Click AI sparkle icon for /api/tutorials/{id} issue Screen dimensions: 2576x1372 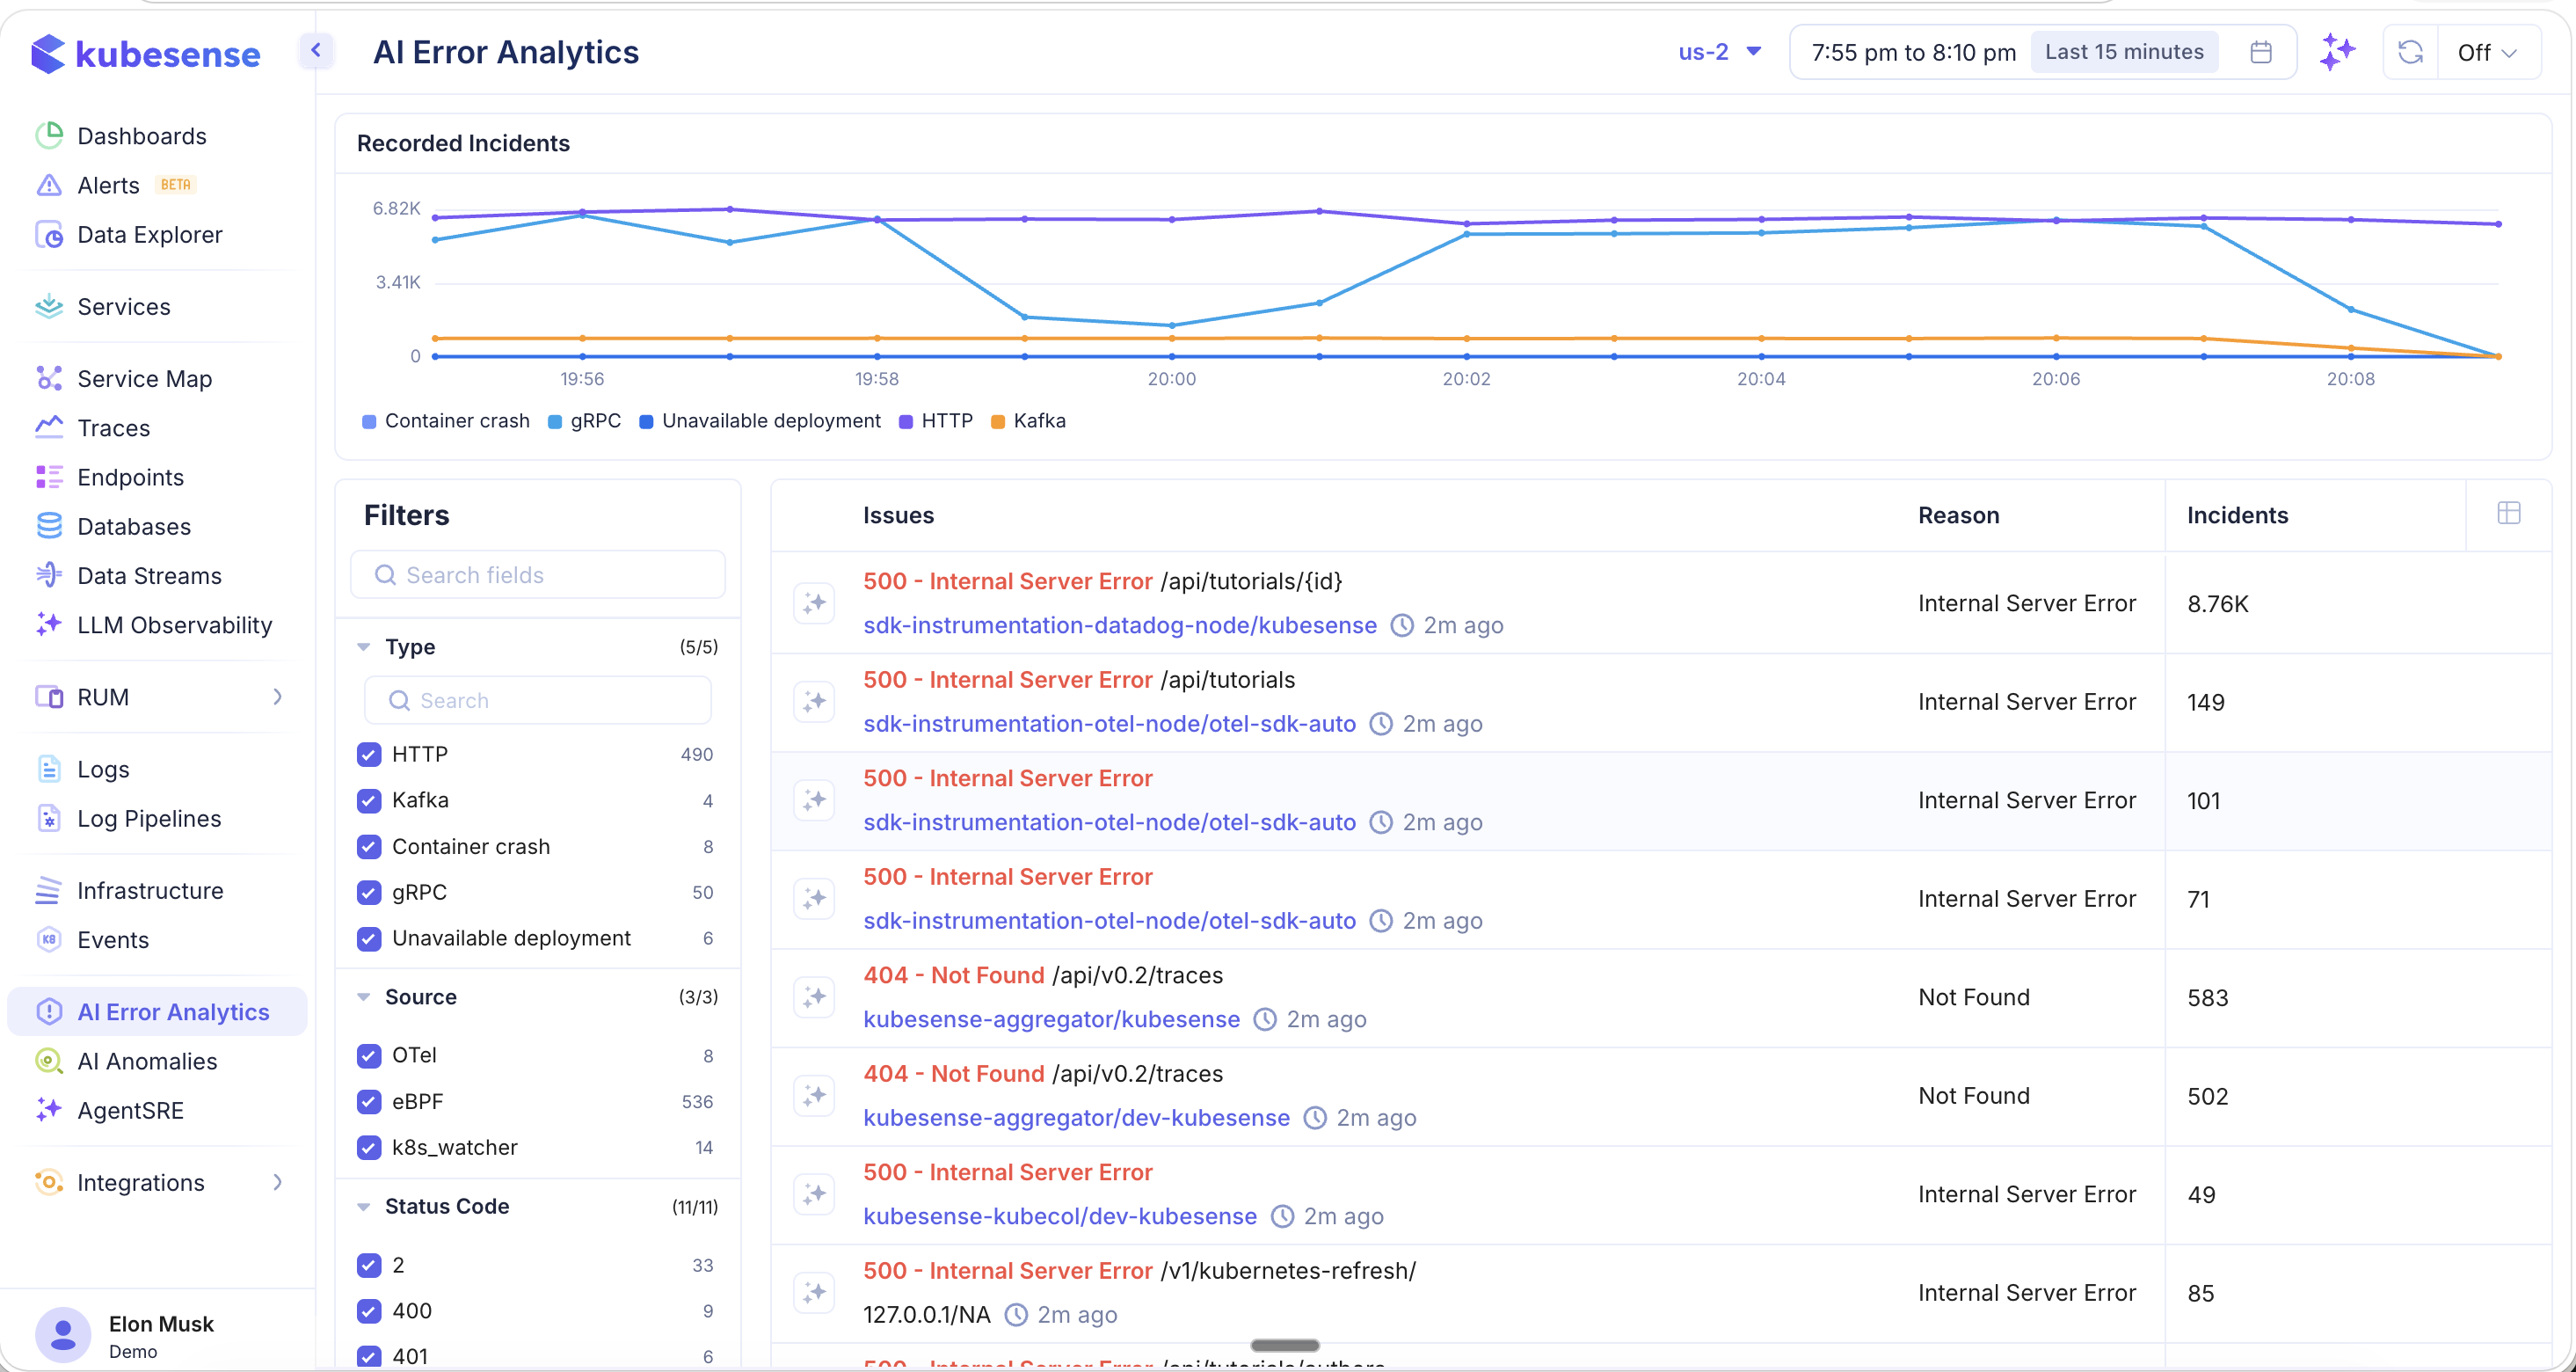pyautogui.click(x=814, y=603)
